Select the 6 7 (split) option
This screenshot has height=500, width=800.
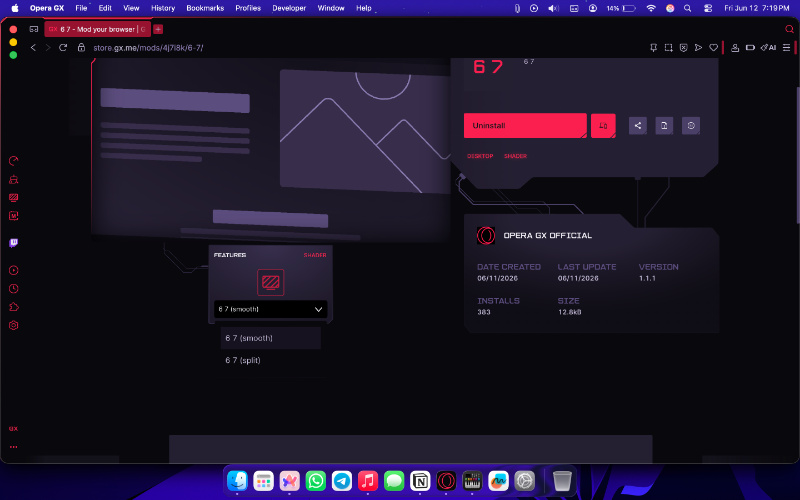270,360
